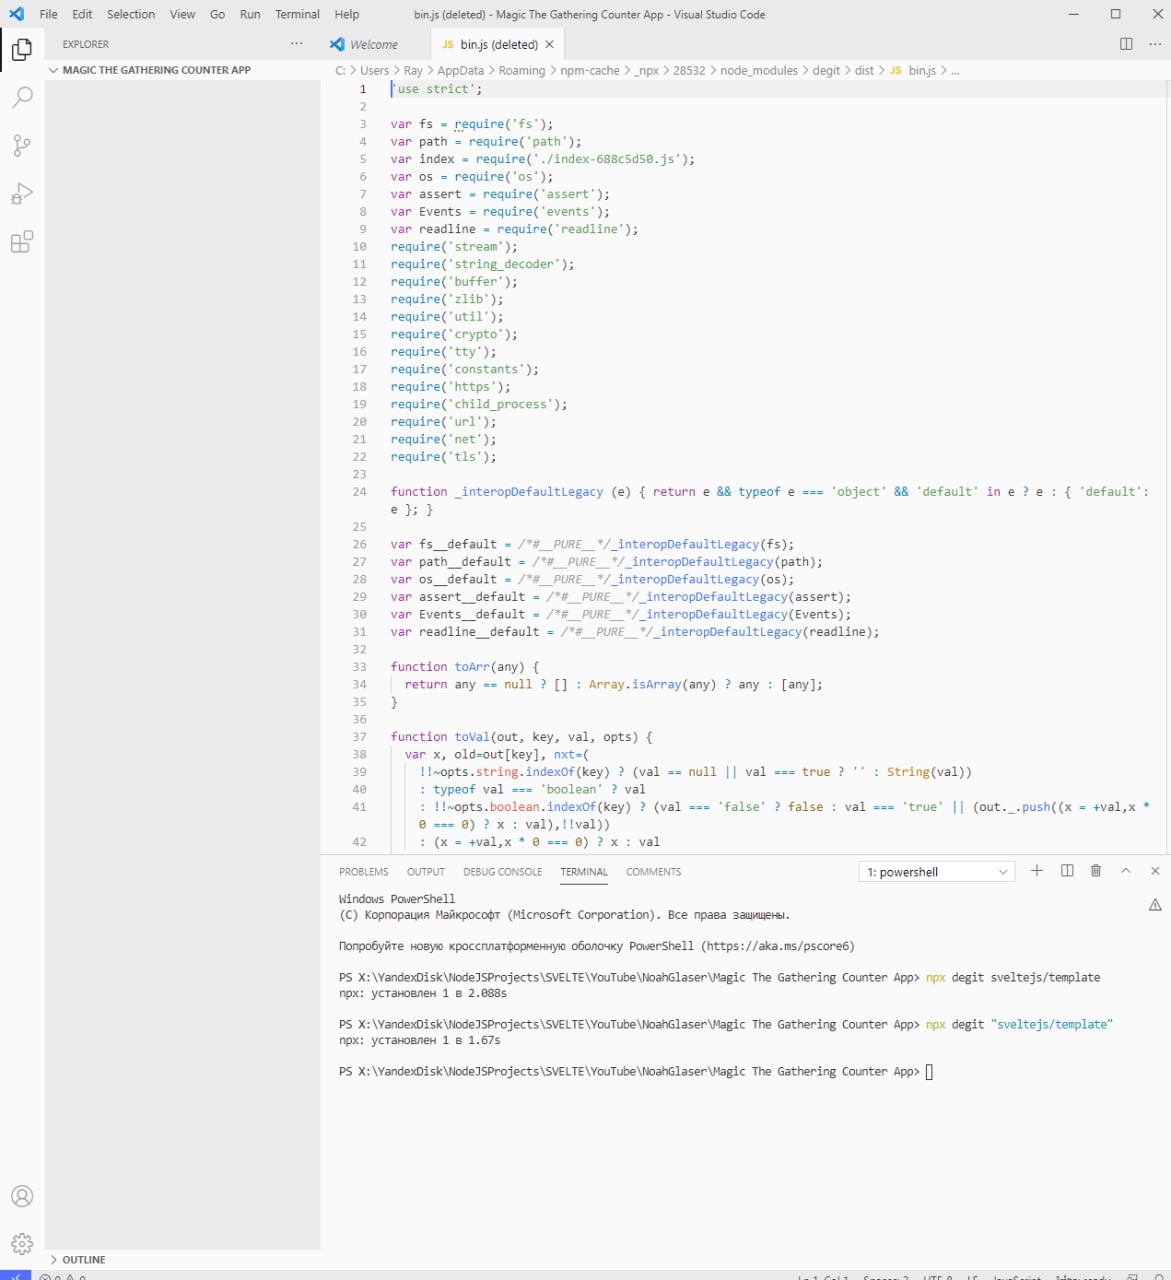This screenshot has width=1171, height=1280.
Task: Kill terminal with trash icon
Action: click(1096, 871)
